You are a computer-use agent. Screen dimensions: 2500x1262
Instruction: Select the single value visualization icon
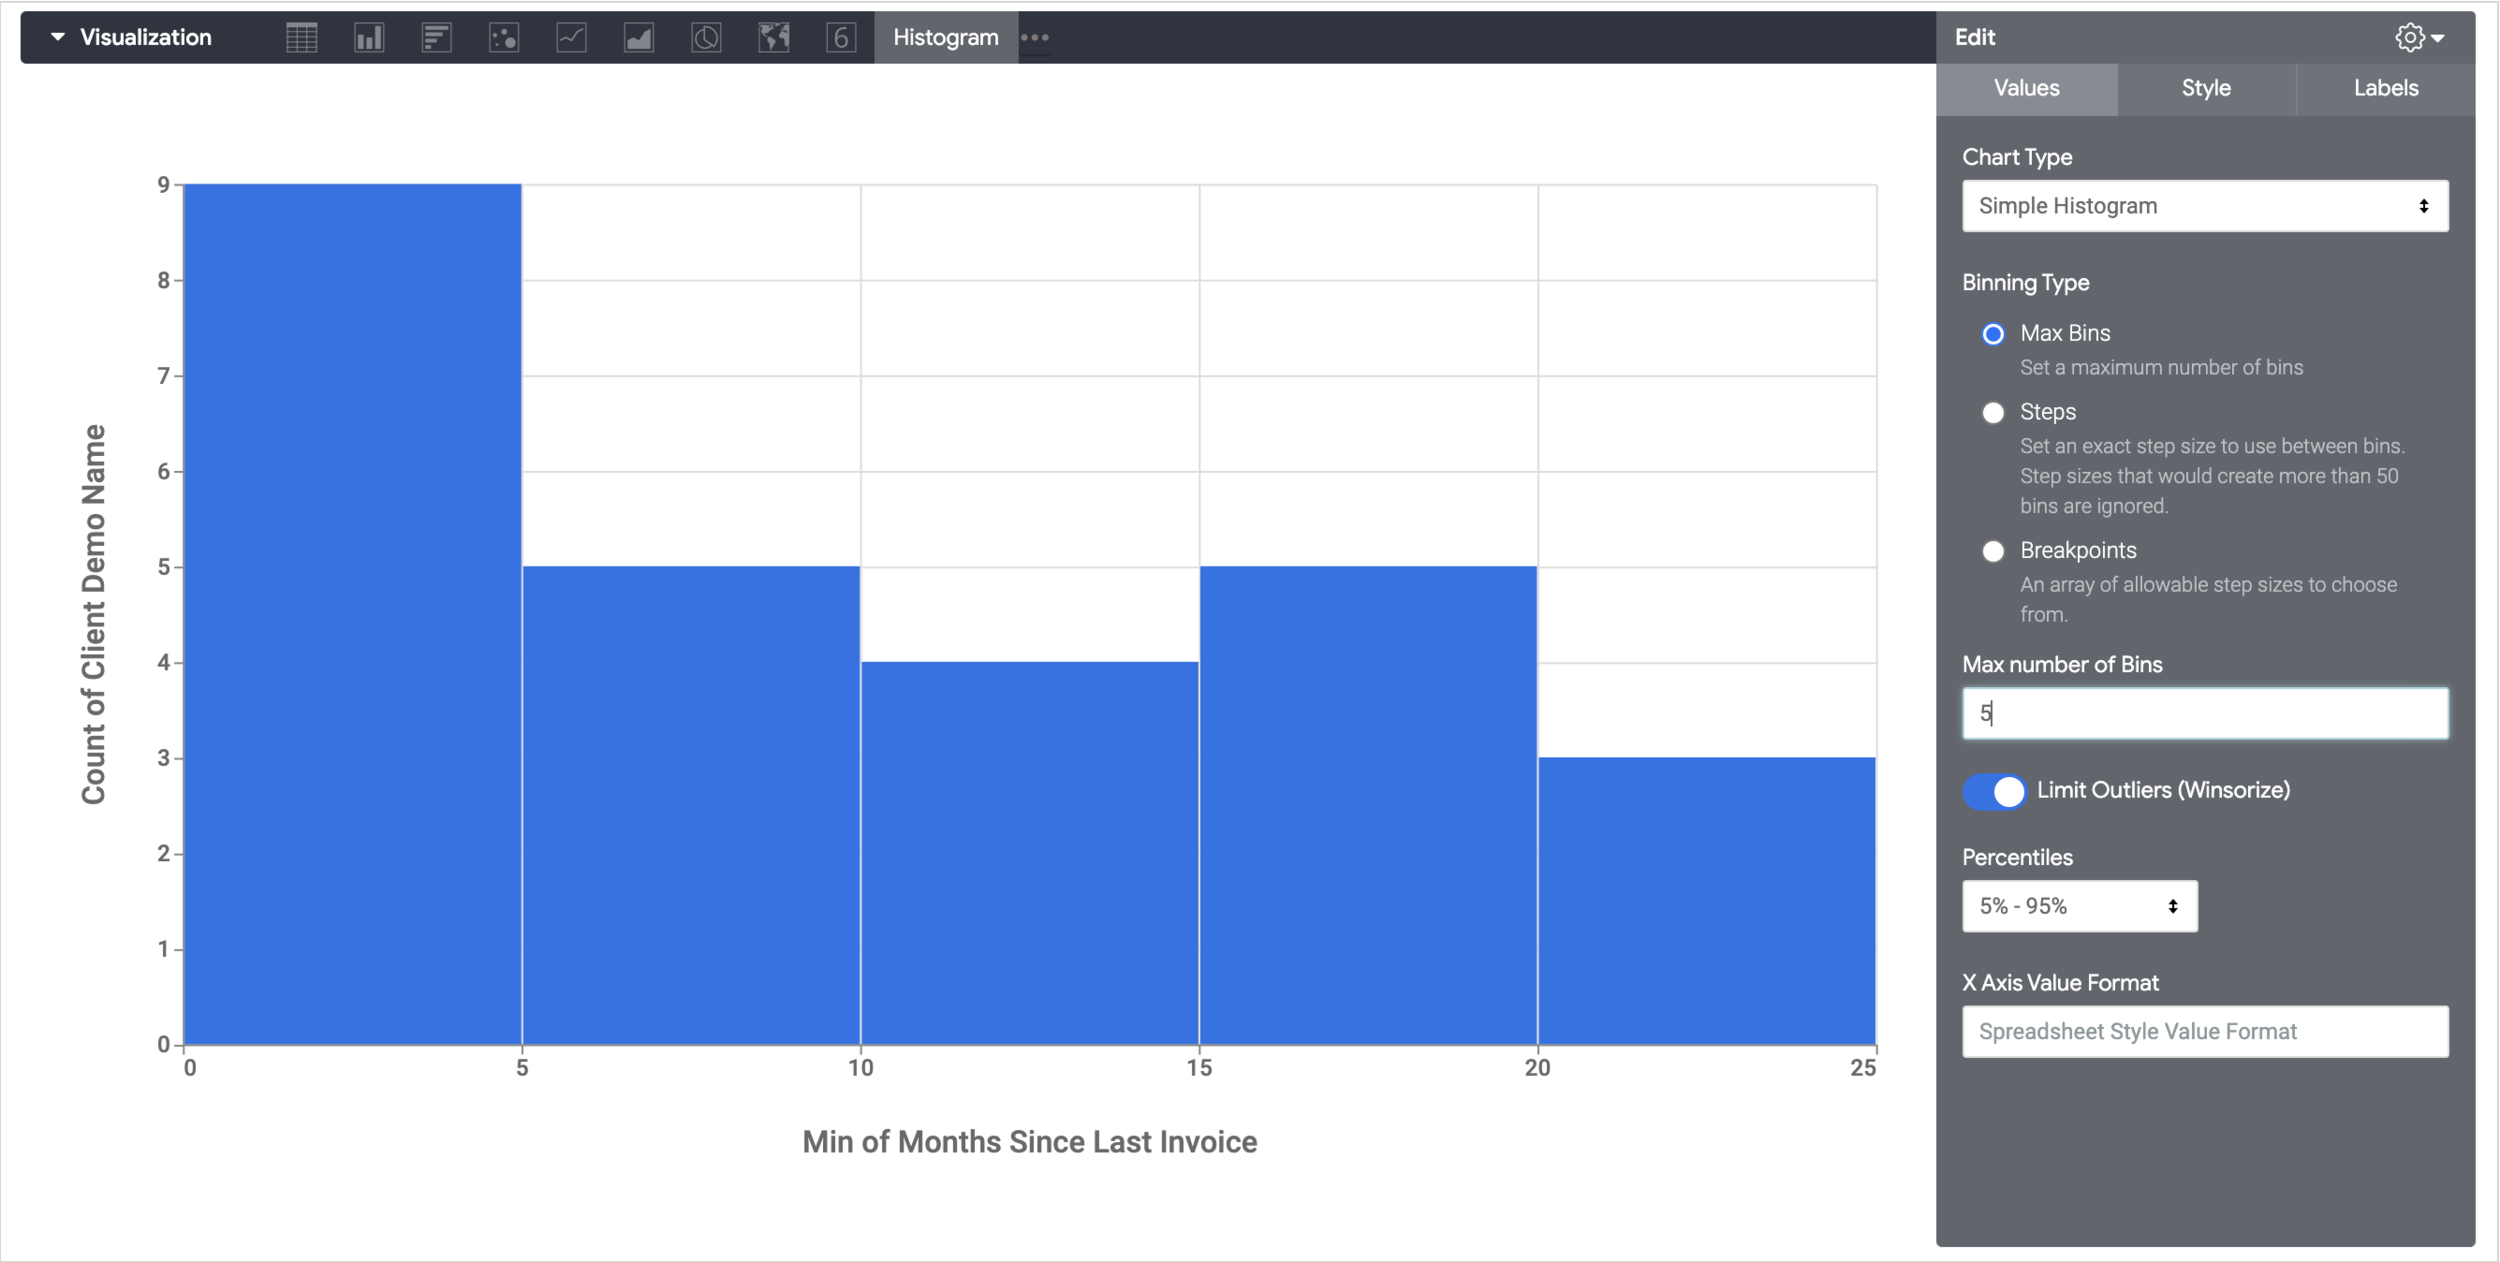pos(841,38)
